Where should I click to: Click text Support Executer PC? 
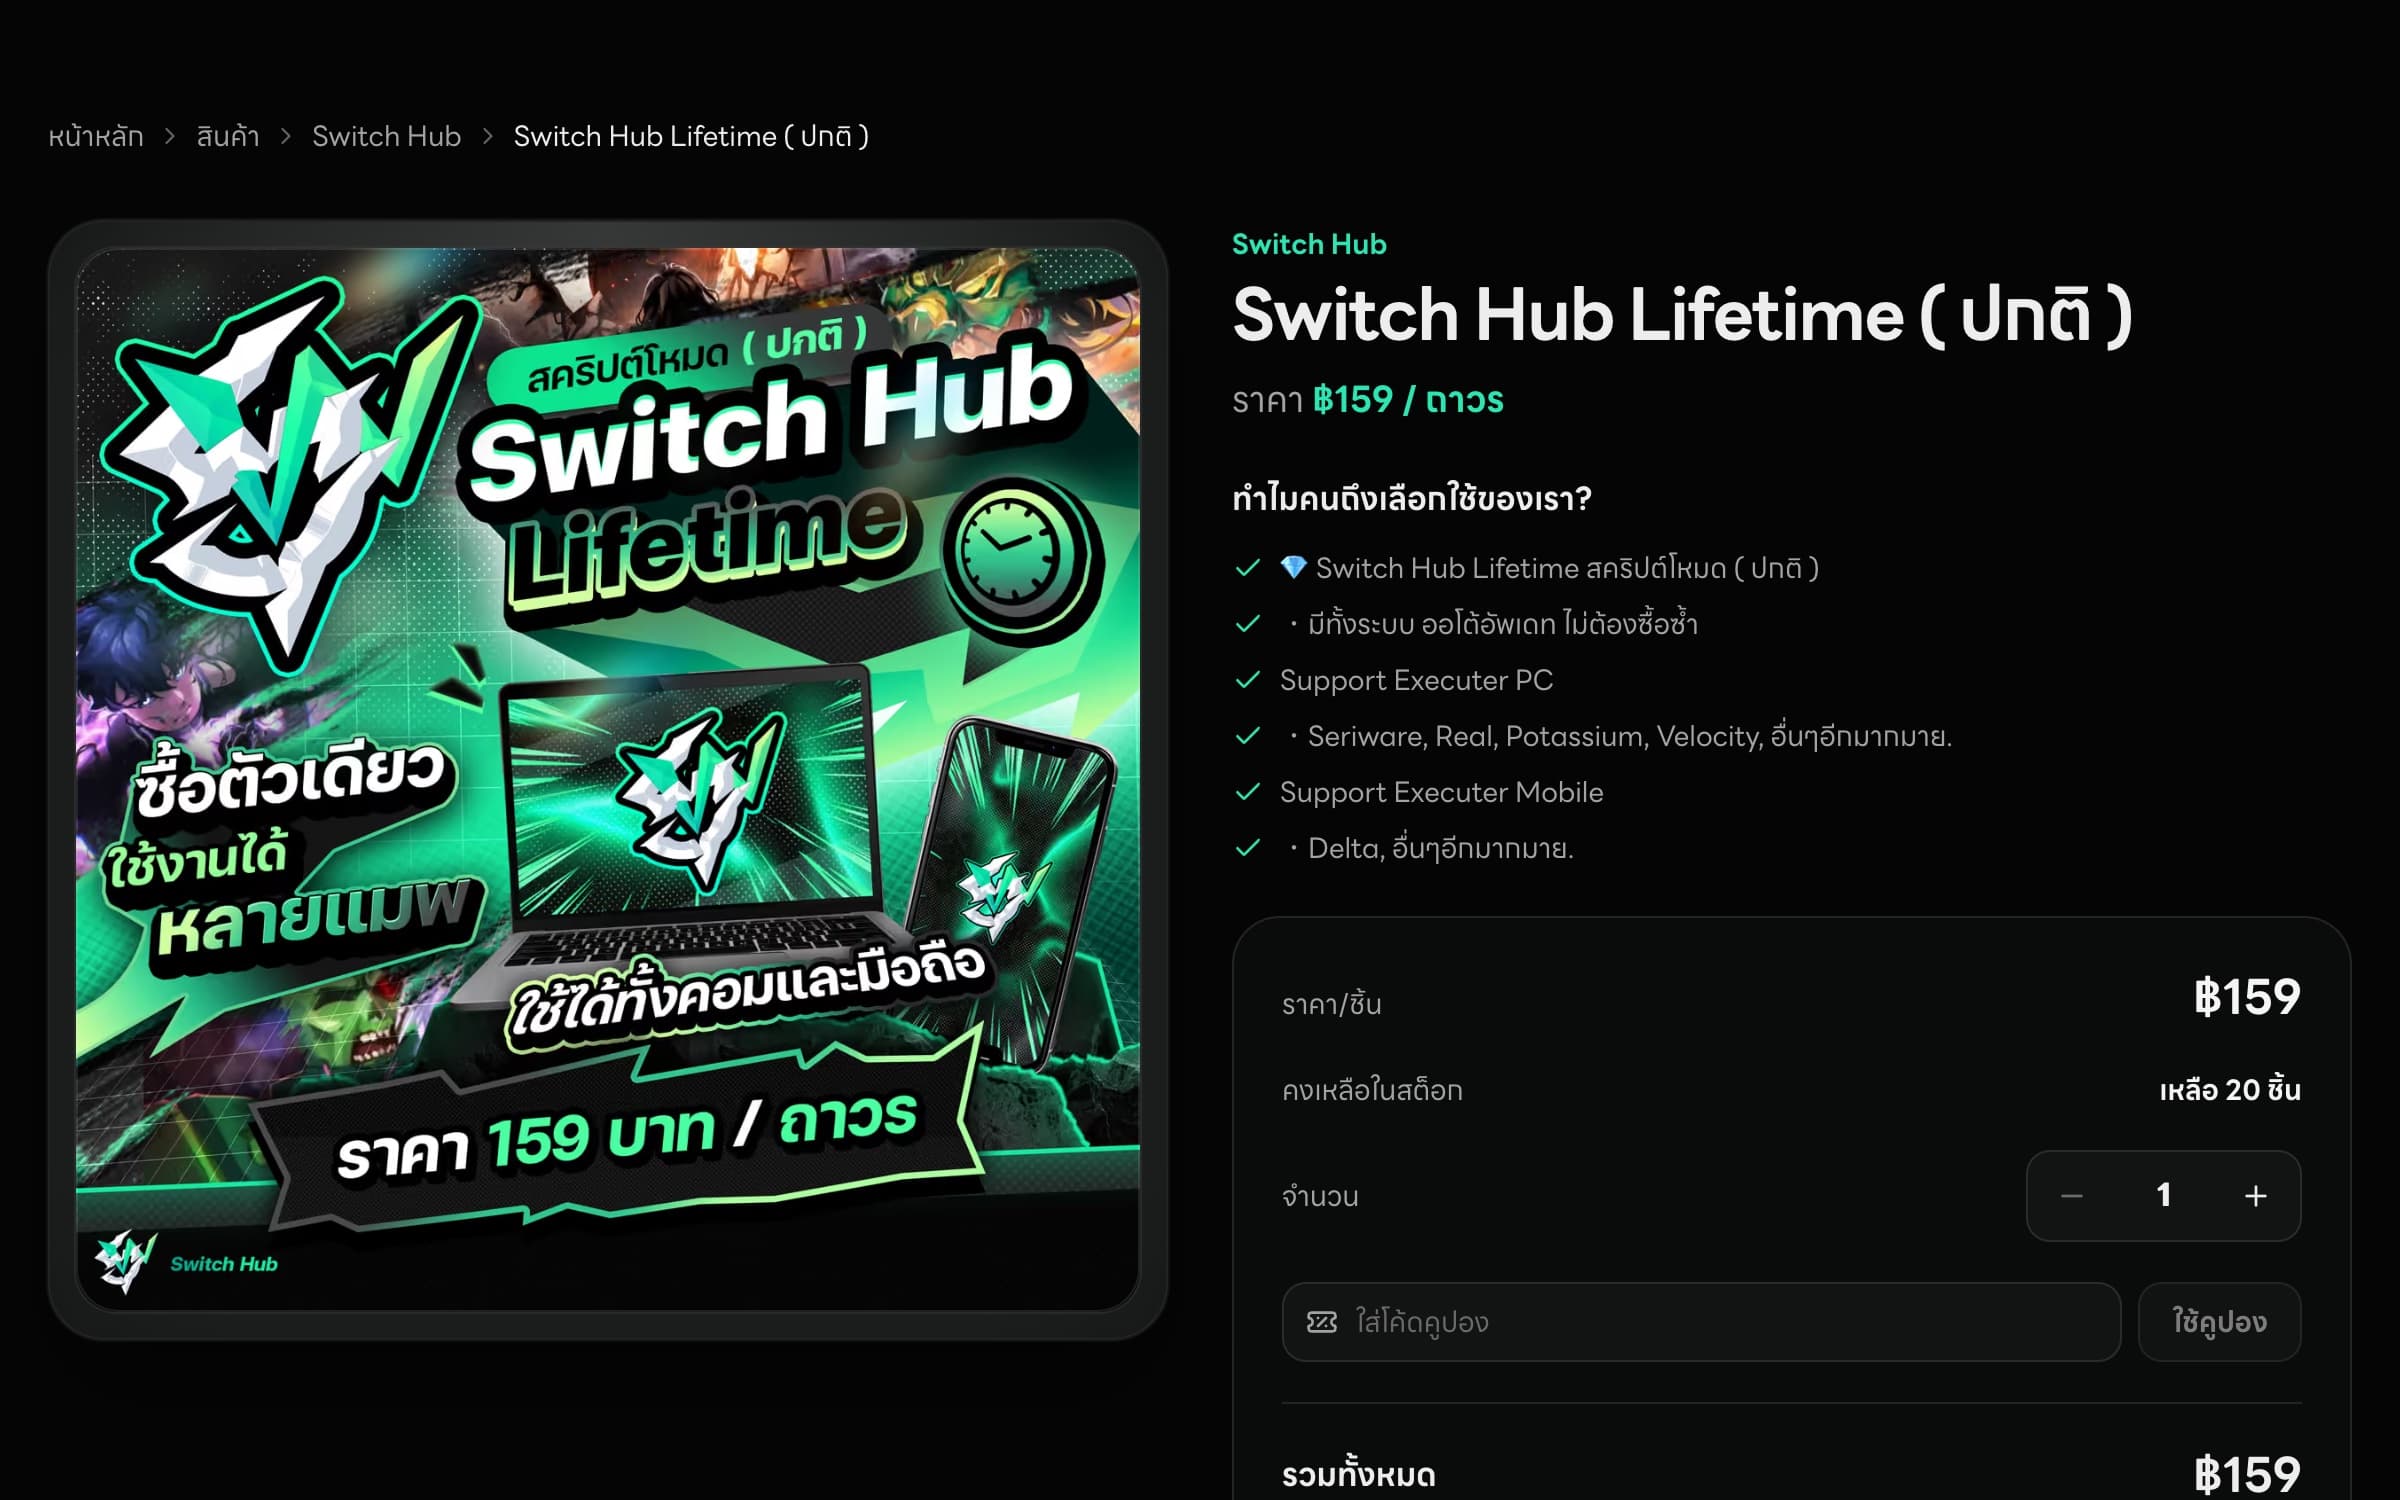[1416, 680]
